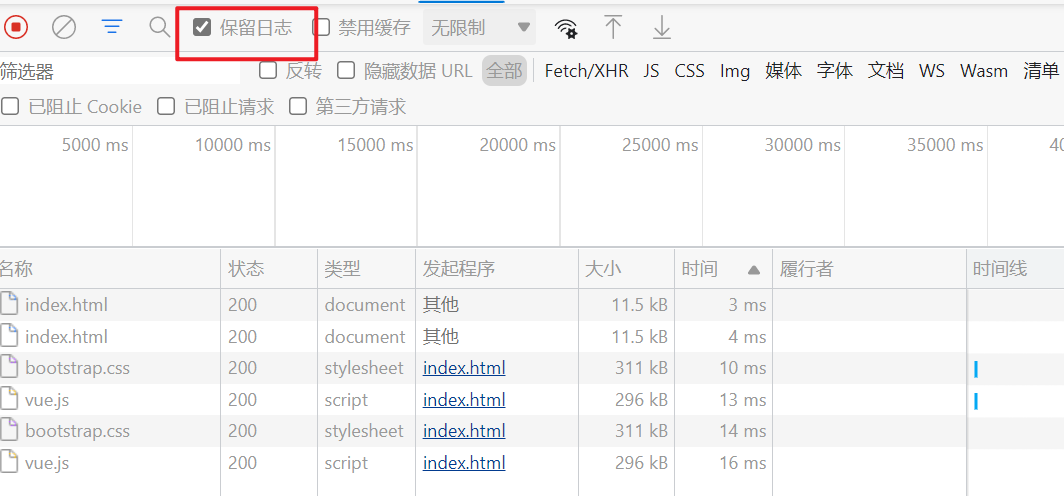
Task: Open the network search magnifier
Action: (159, 27)
